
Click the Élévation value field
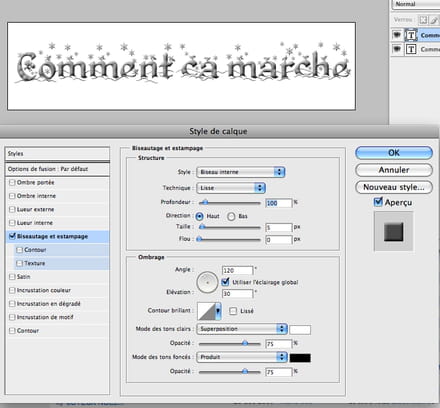point(238,294)
